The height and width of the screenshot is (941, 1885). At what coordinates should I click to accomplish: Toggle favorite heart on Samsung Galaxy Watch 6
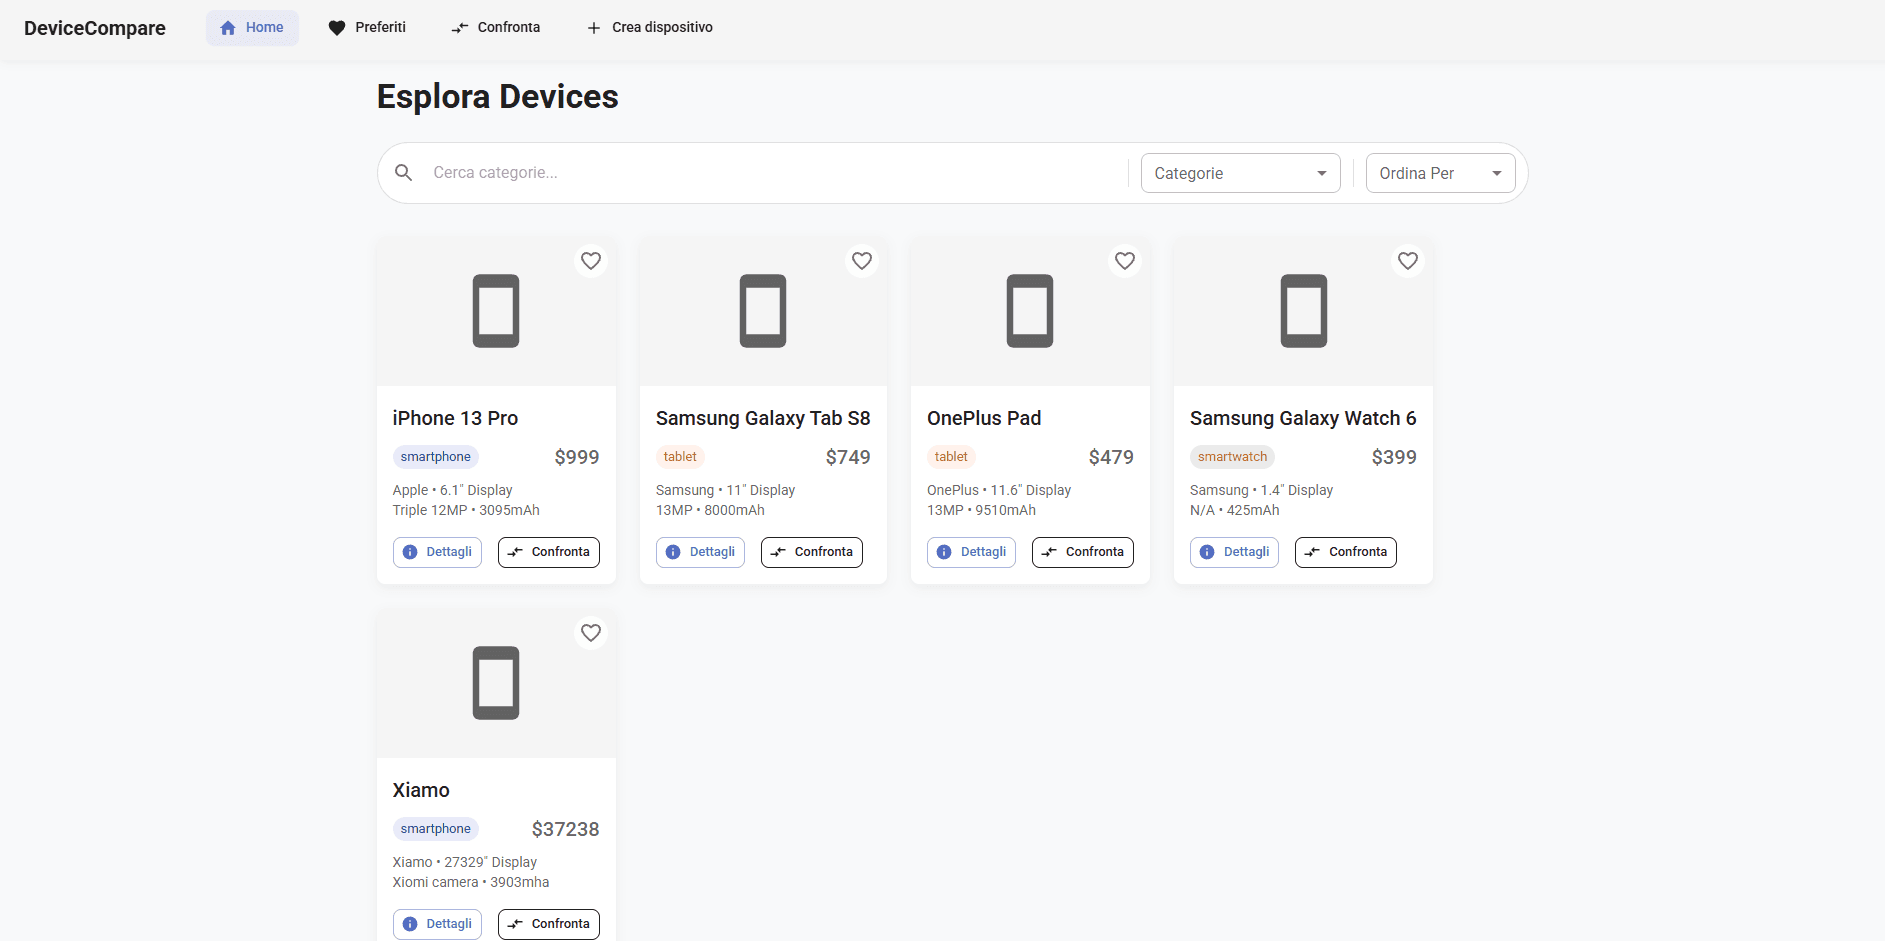point(1408,261)
